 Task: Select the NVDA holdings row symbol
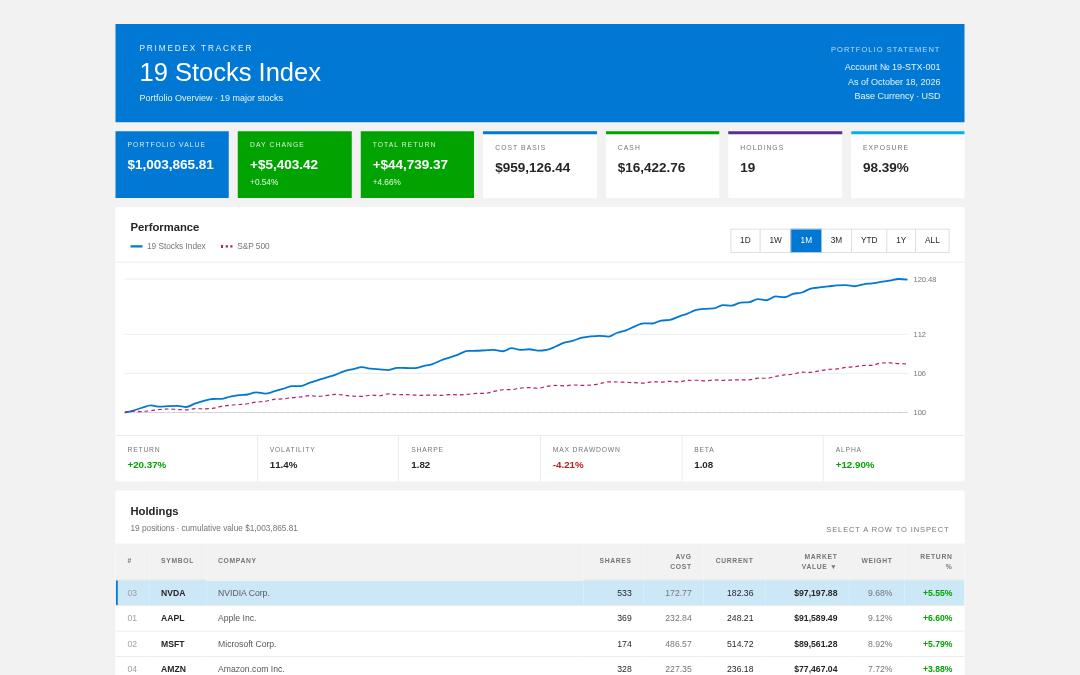click(x=173, y=593)
